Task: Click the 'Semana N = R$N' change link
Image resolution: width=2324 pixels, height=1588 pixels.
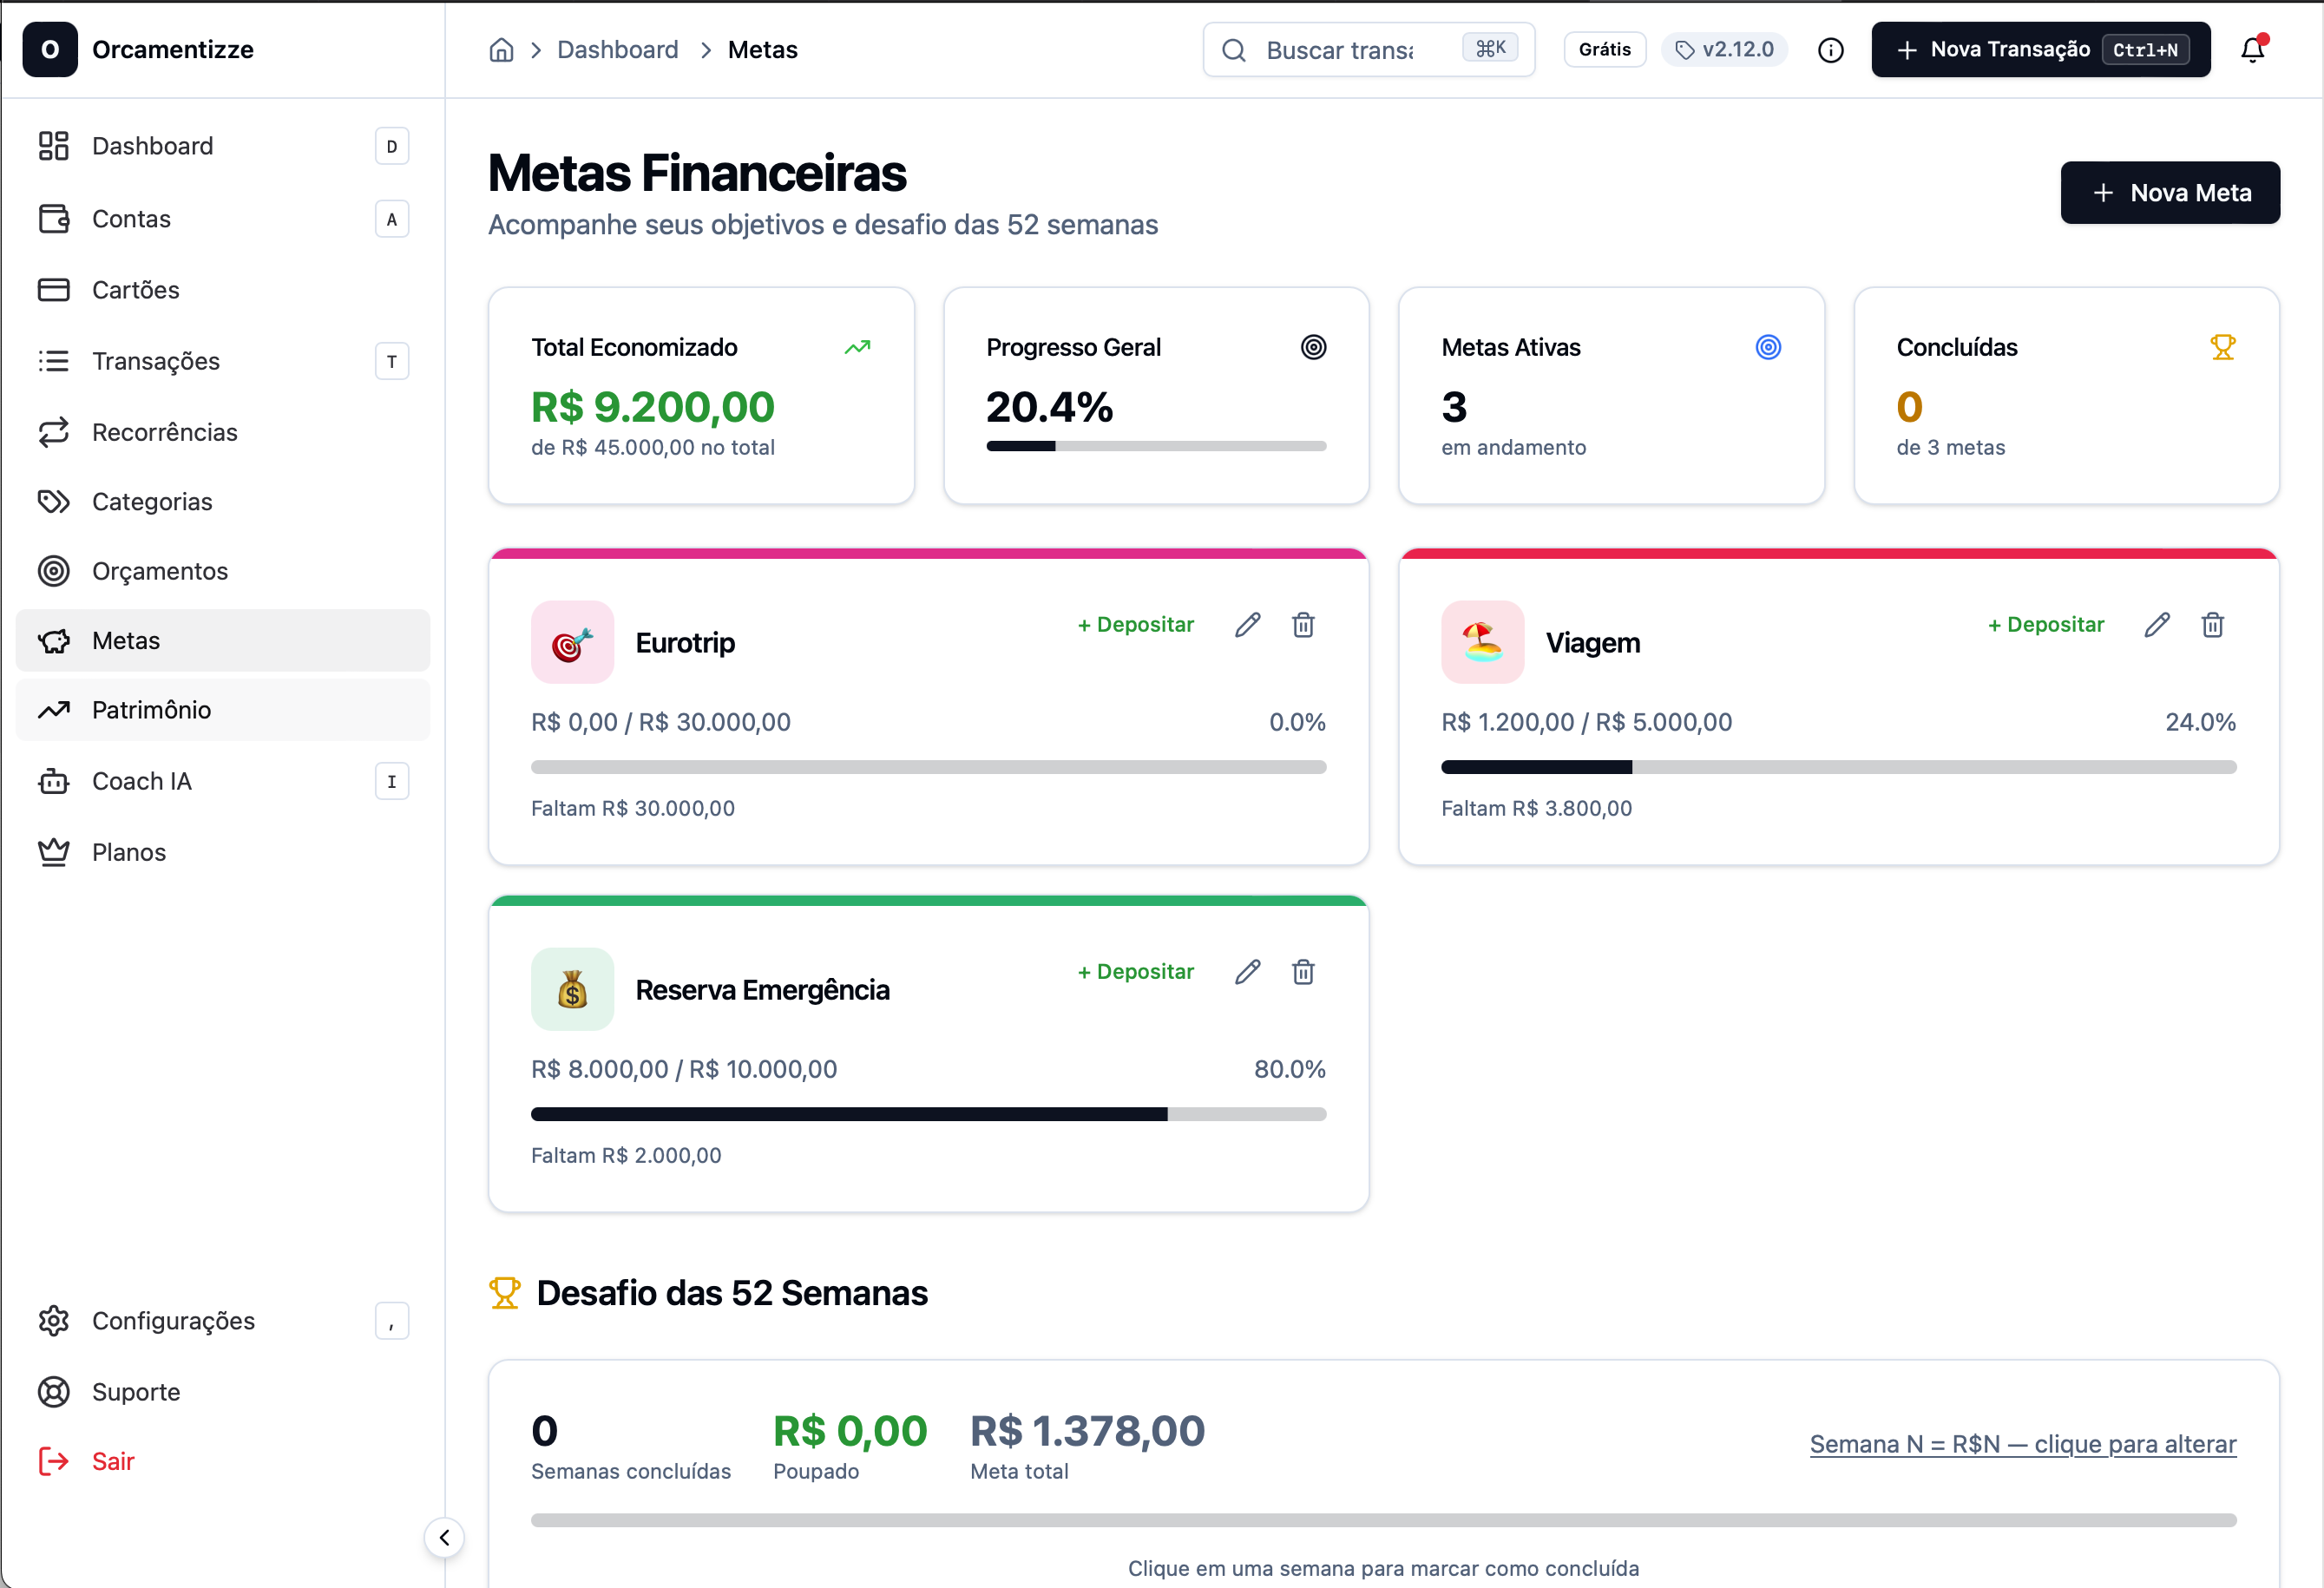Action: tap(2022, 1444)
